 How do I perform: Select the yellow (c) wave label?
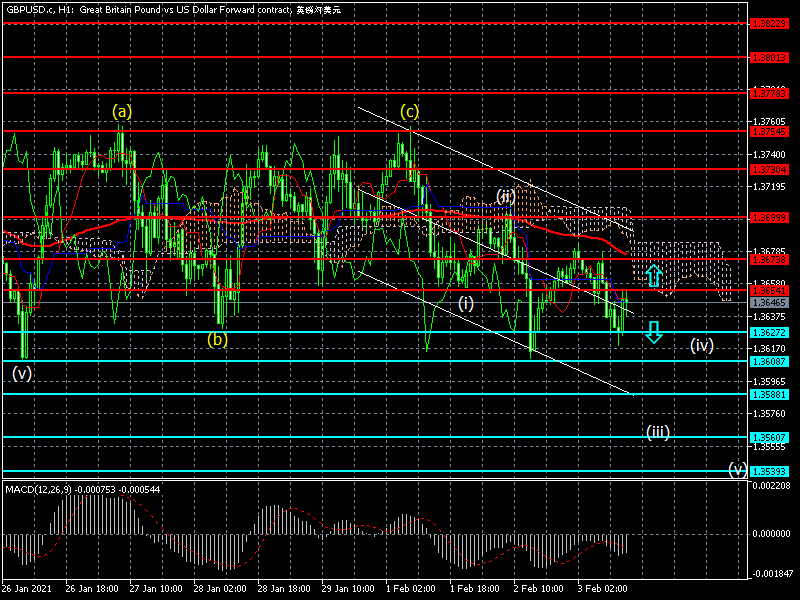pyautogui.click(x=409, y=111)
